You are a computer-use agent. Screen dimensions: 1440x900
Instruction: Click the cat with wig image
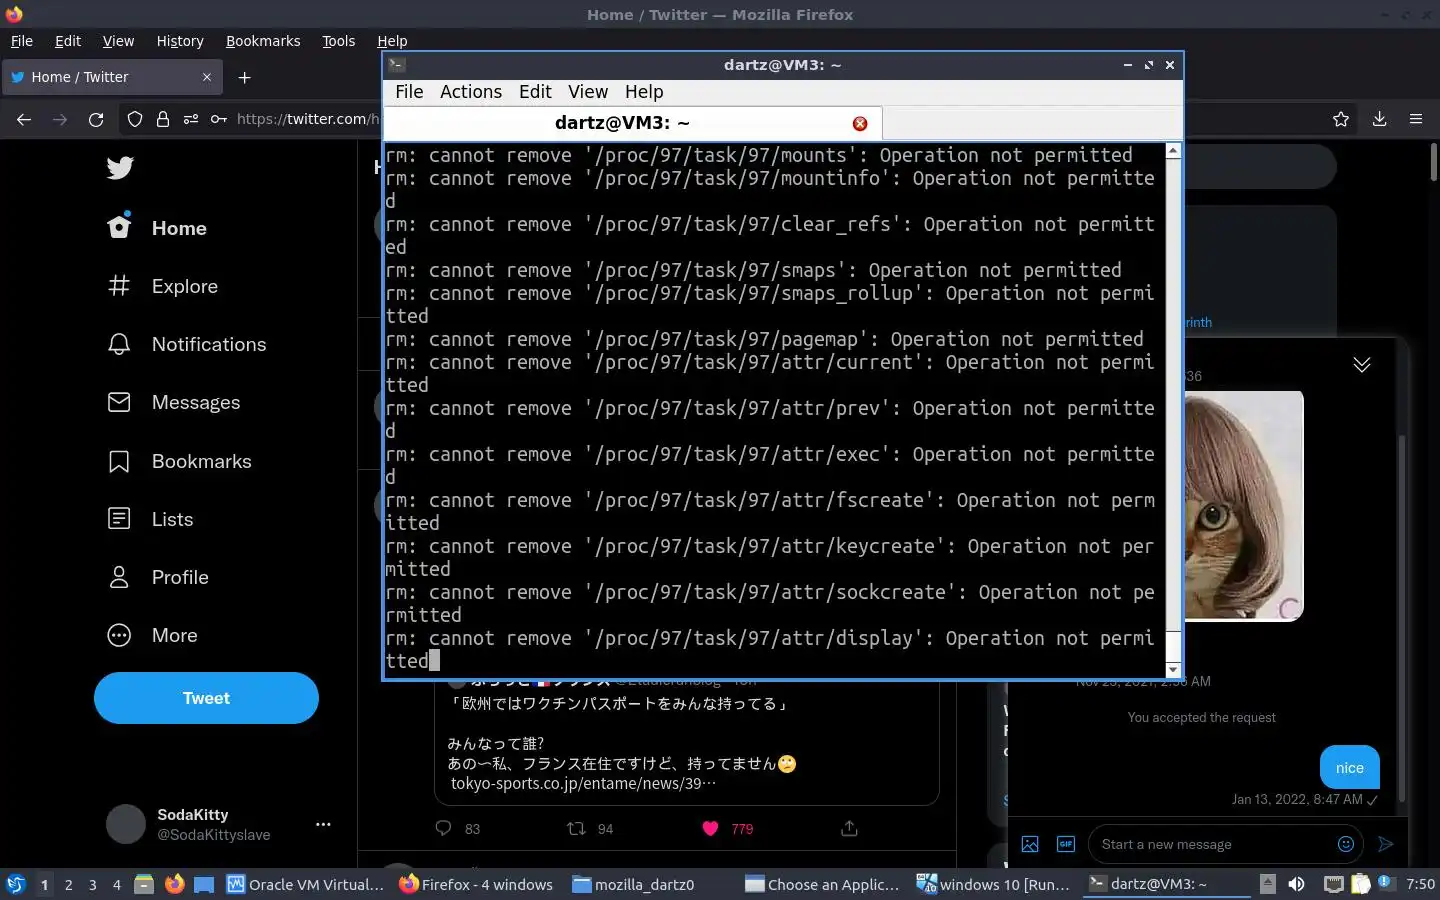[x=1243, y=506]
